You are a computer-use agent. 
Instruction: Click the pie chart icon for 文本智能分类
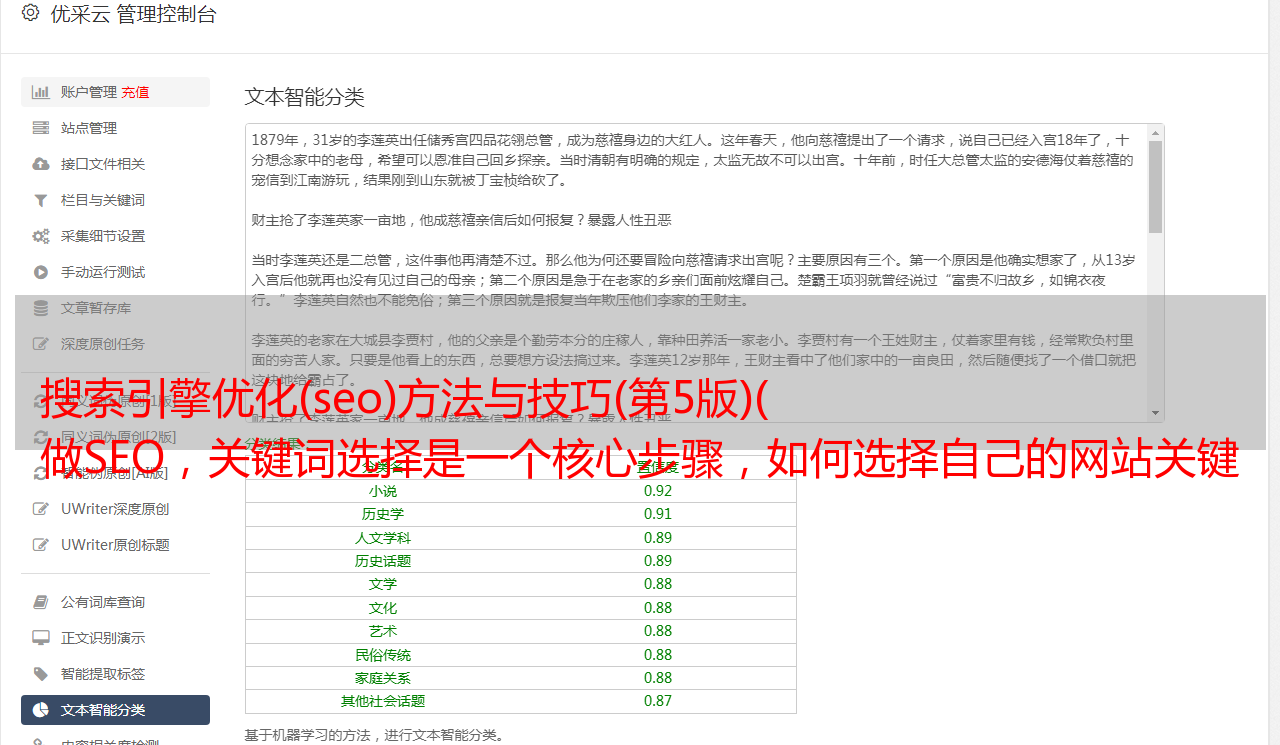[41, 710]
